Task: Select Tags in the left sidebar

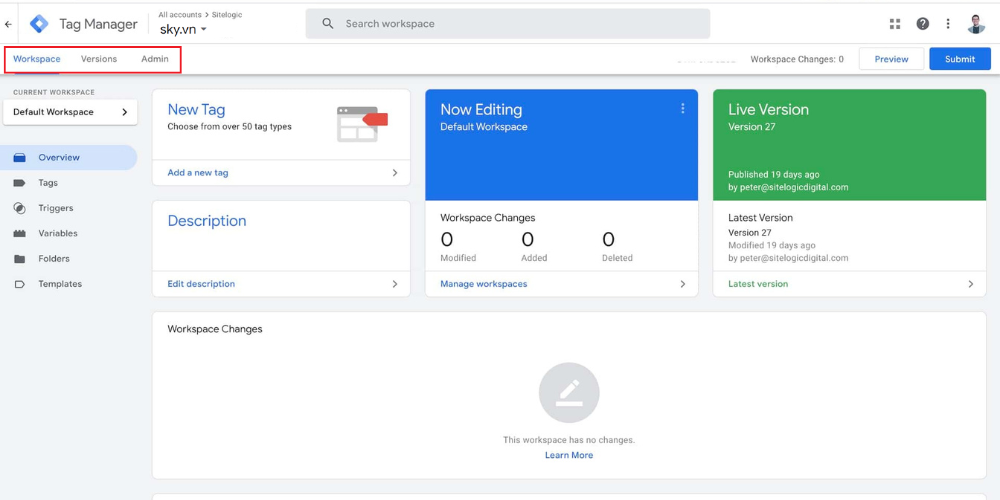Action: point(48,183)
